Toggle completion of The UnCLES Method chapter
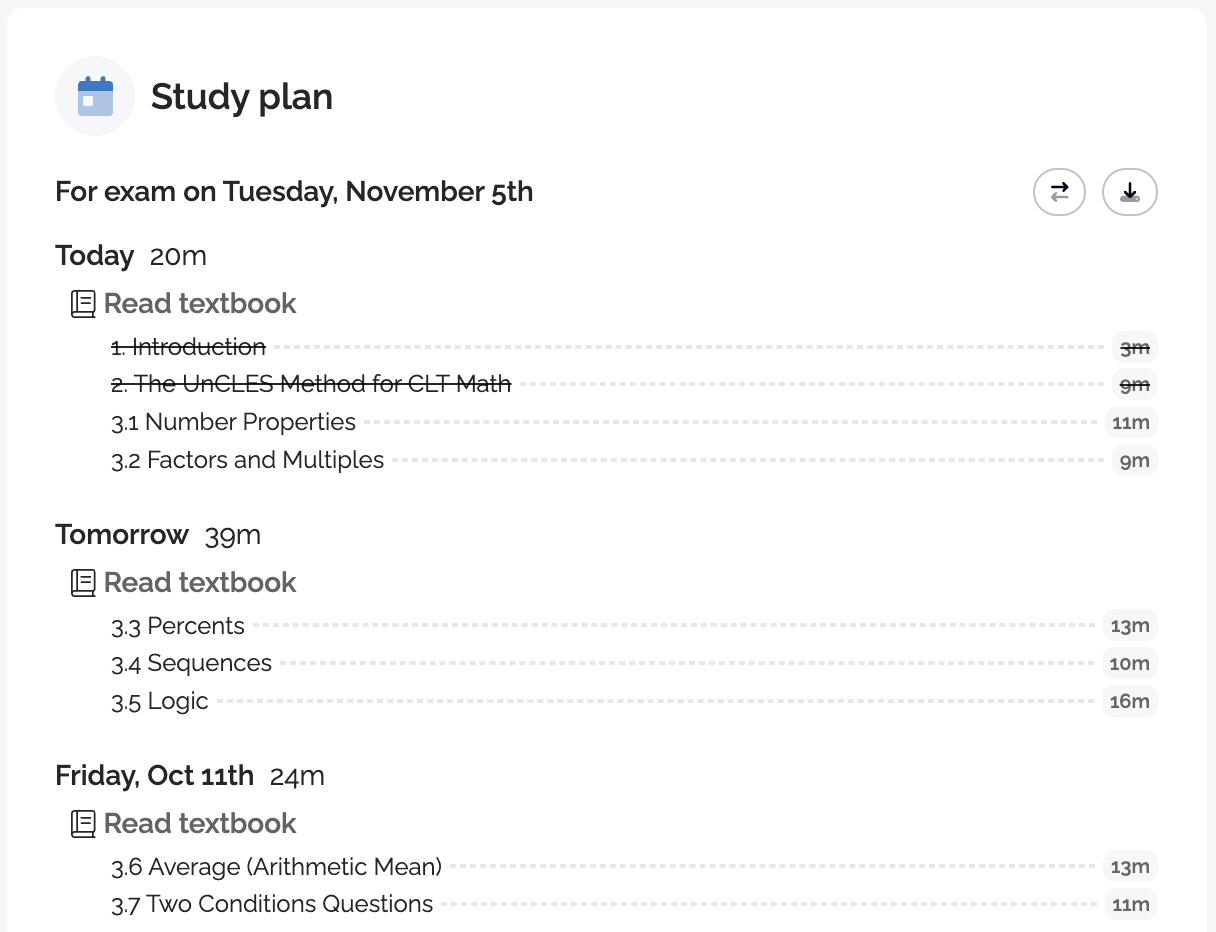 (310, 384)
